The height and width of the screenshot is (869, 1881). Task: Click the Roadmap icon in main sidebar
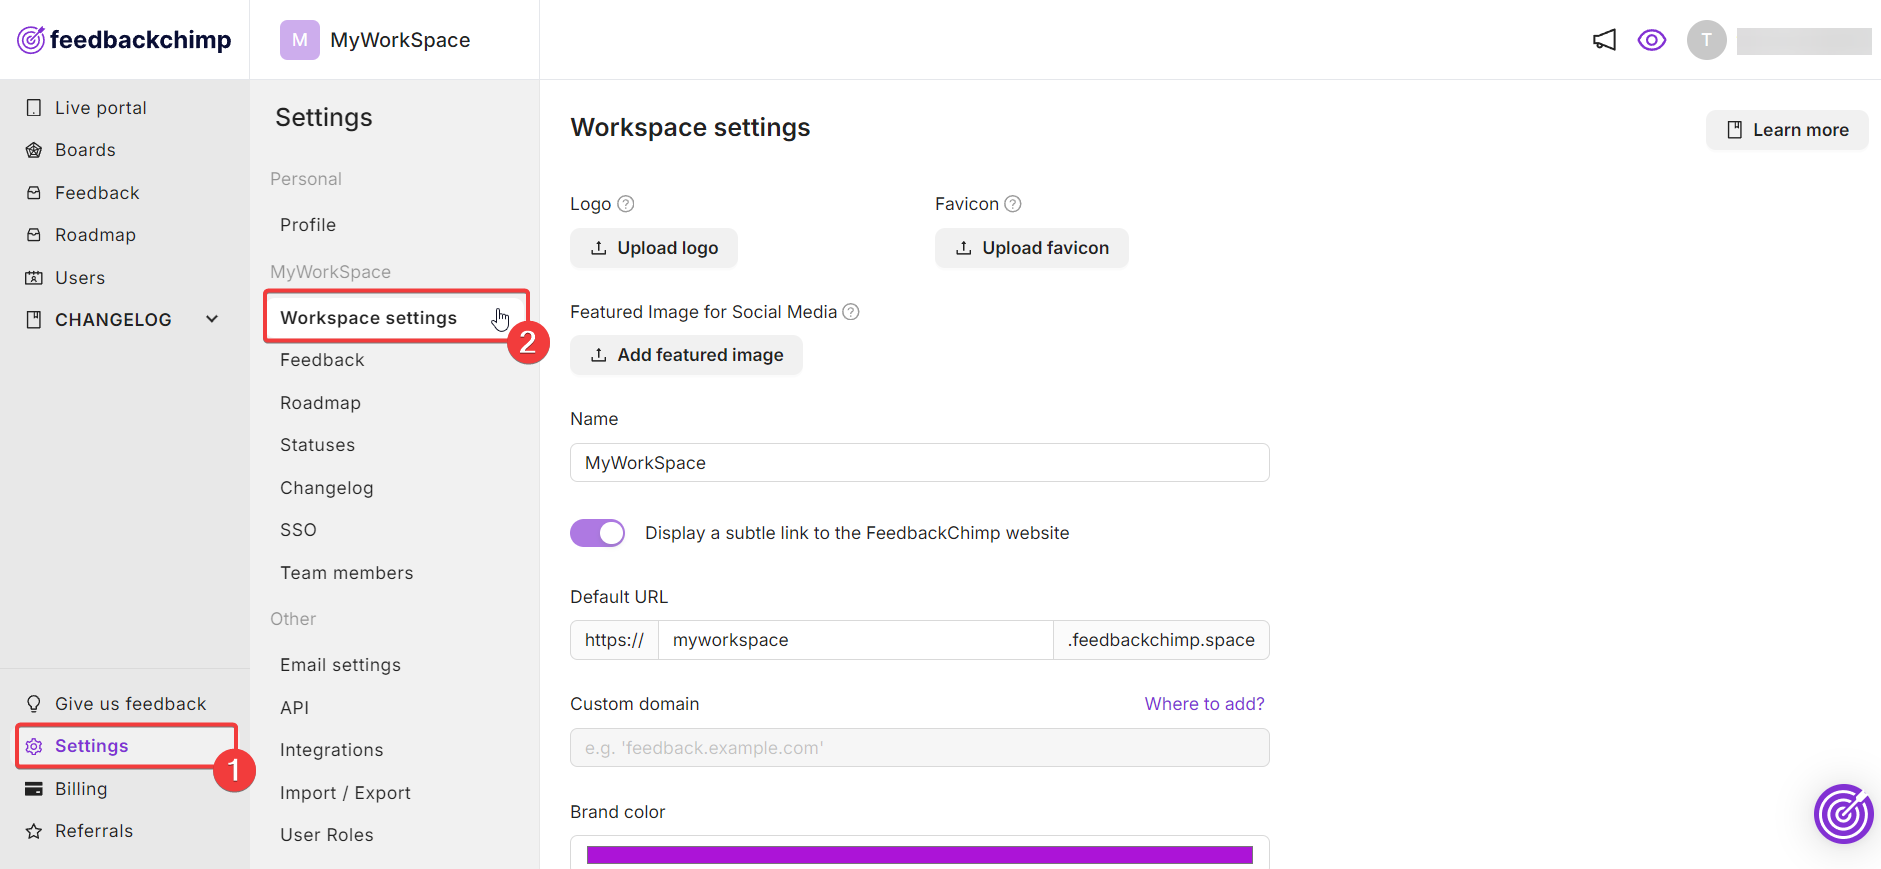click(34, 235)
